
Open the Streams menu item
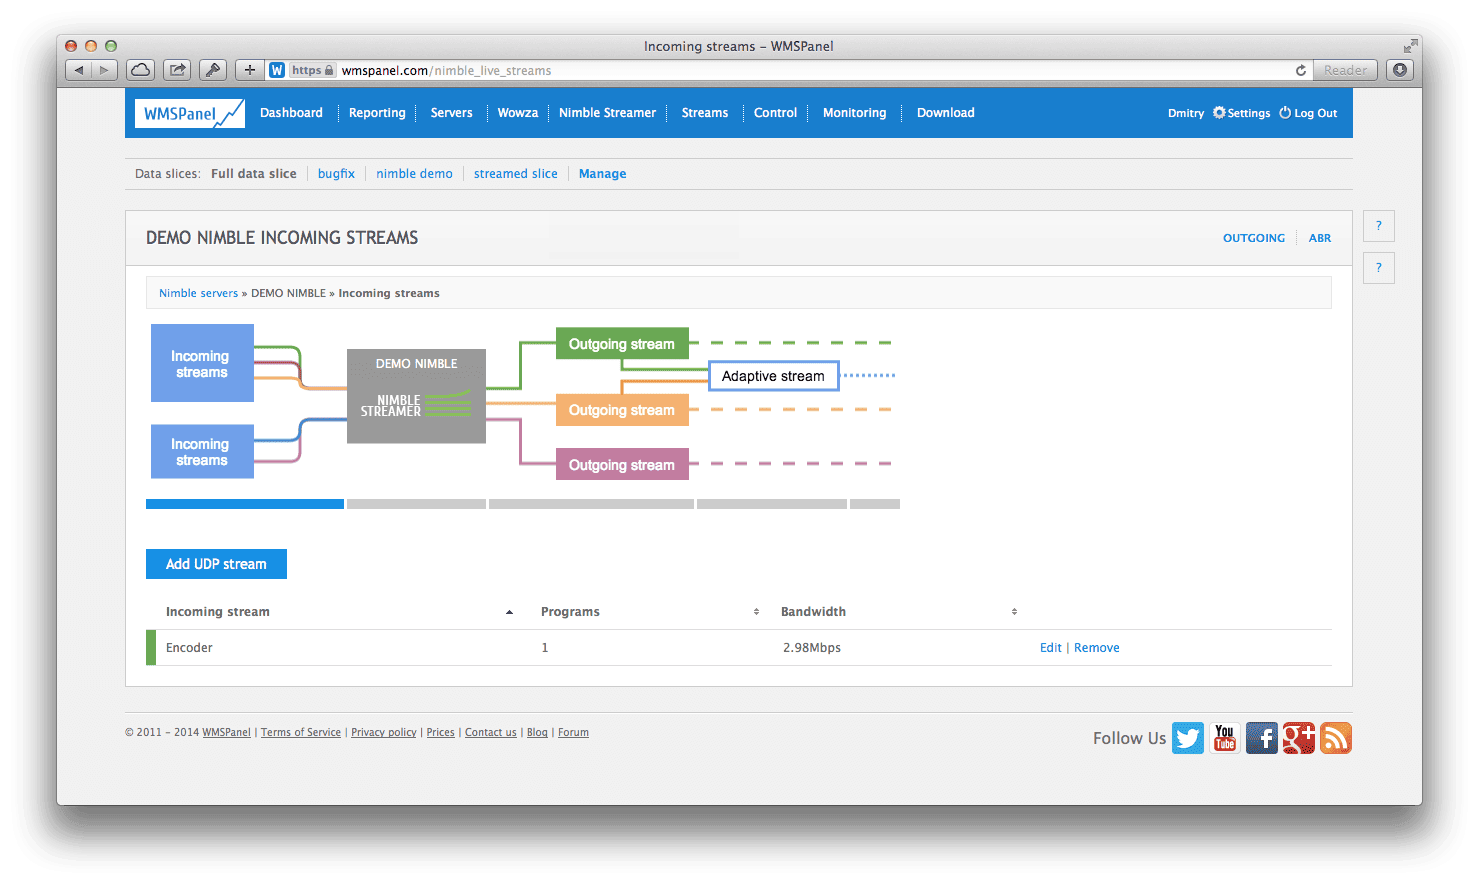point(705,113)
